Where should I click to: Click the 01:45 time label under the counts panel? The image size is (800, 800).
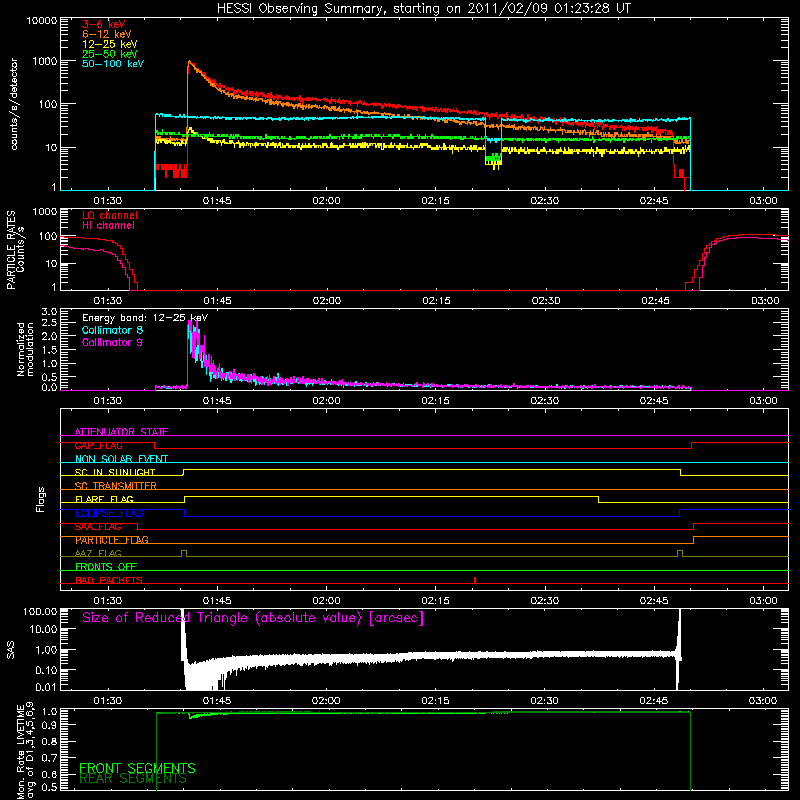click(217, 201)
